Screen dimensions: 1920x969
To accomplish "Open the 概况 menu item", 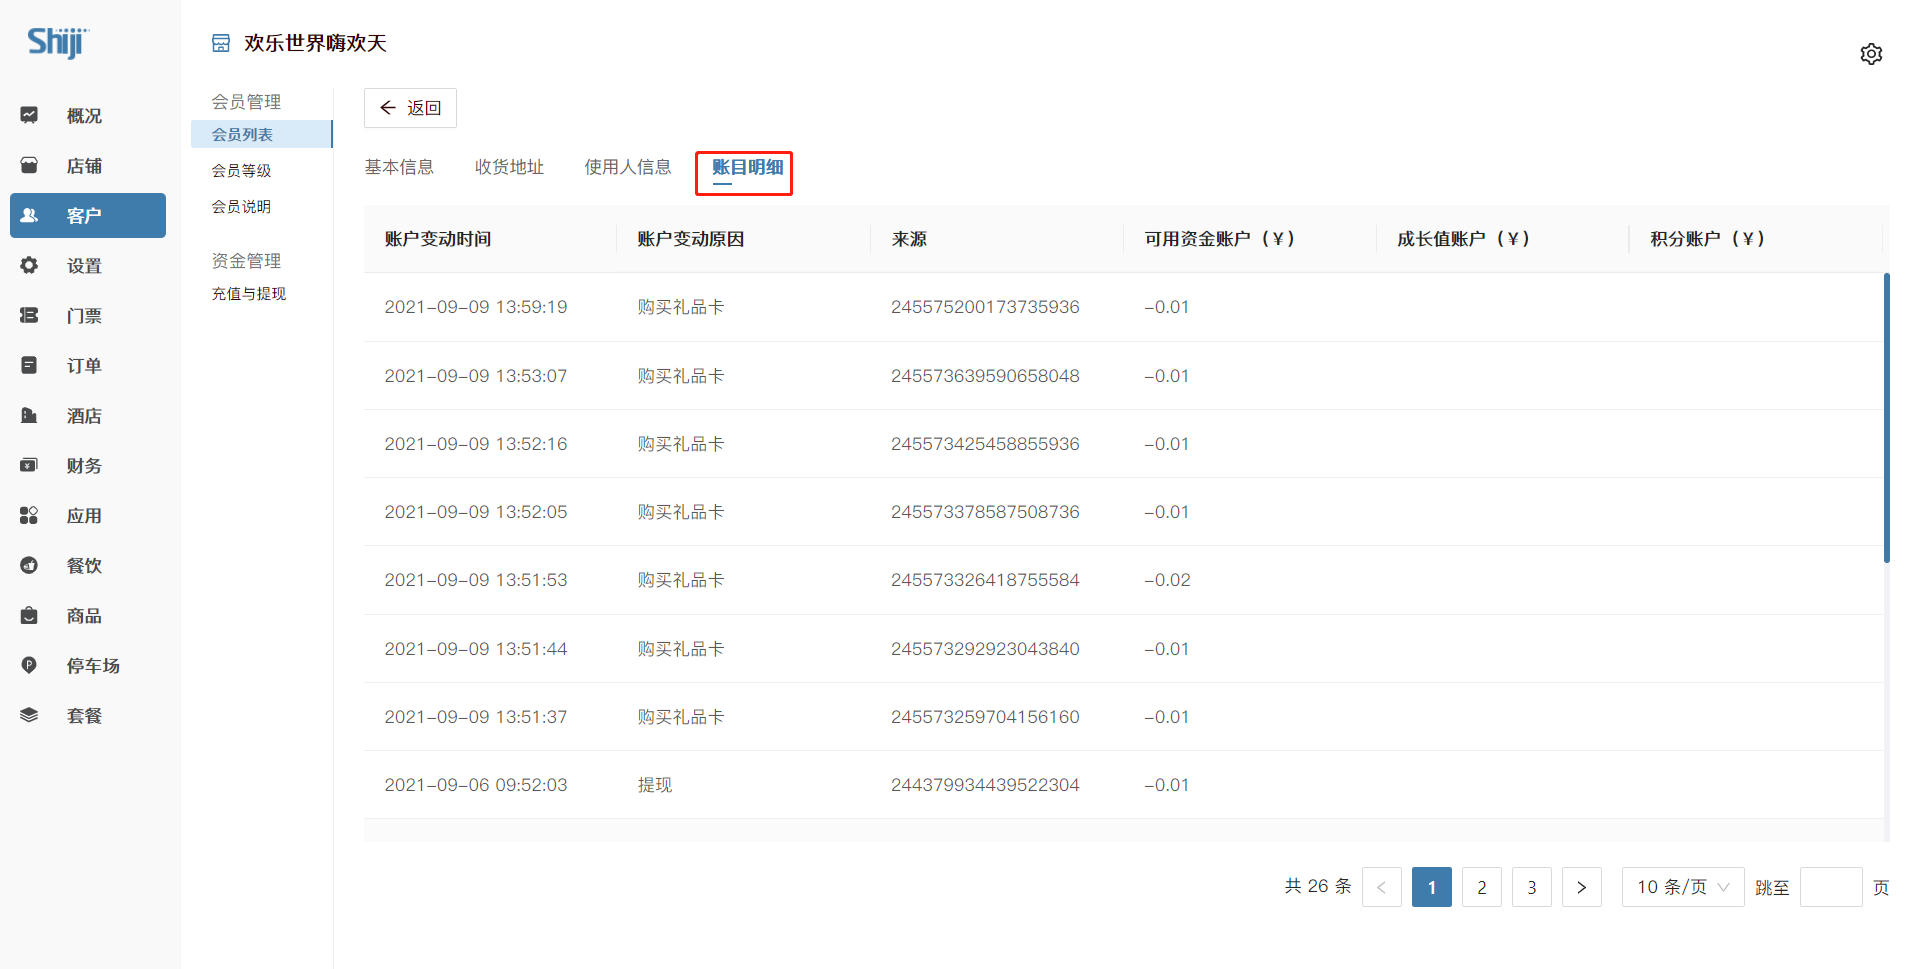I will point(88,116).
